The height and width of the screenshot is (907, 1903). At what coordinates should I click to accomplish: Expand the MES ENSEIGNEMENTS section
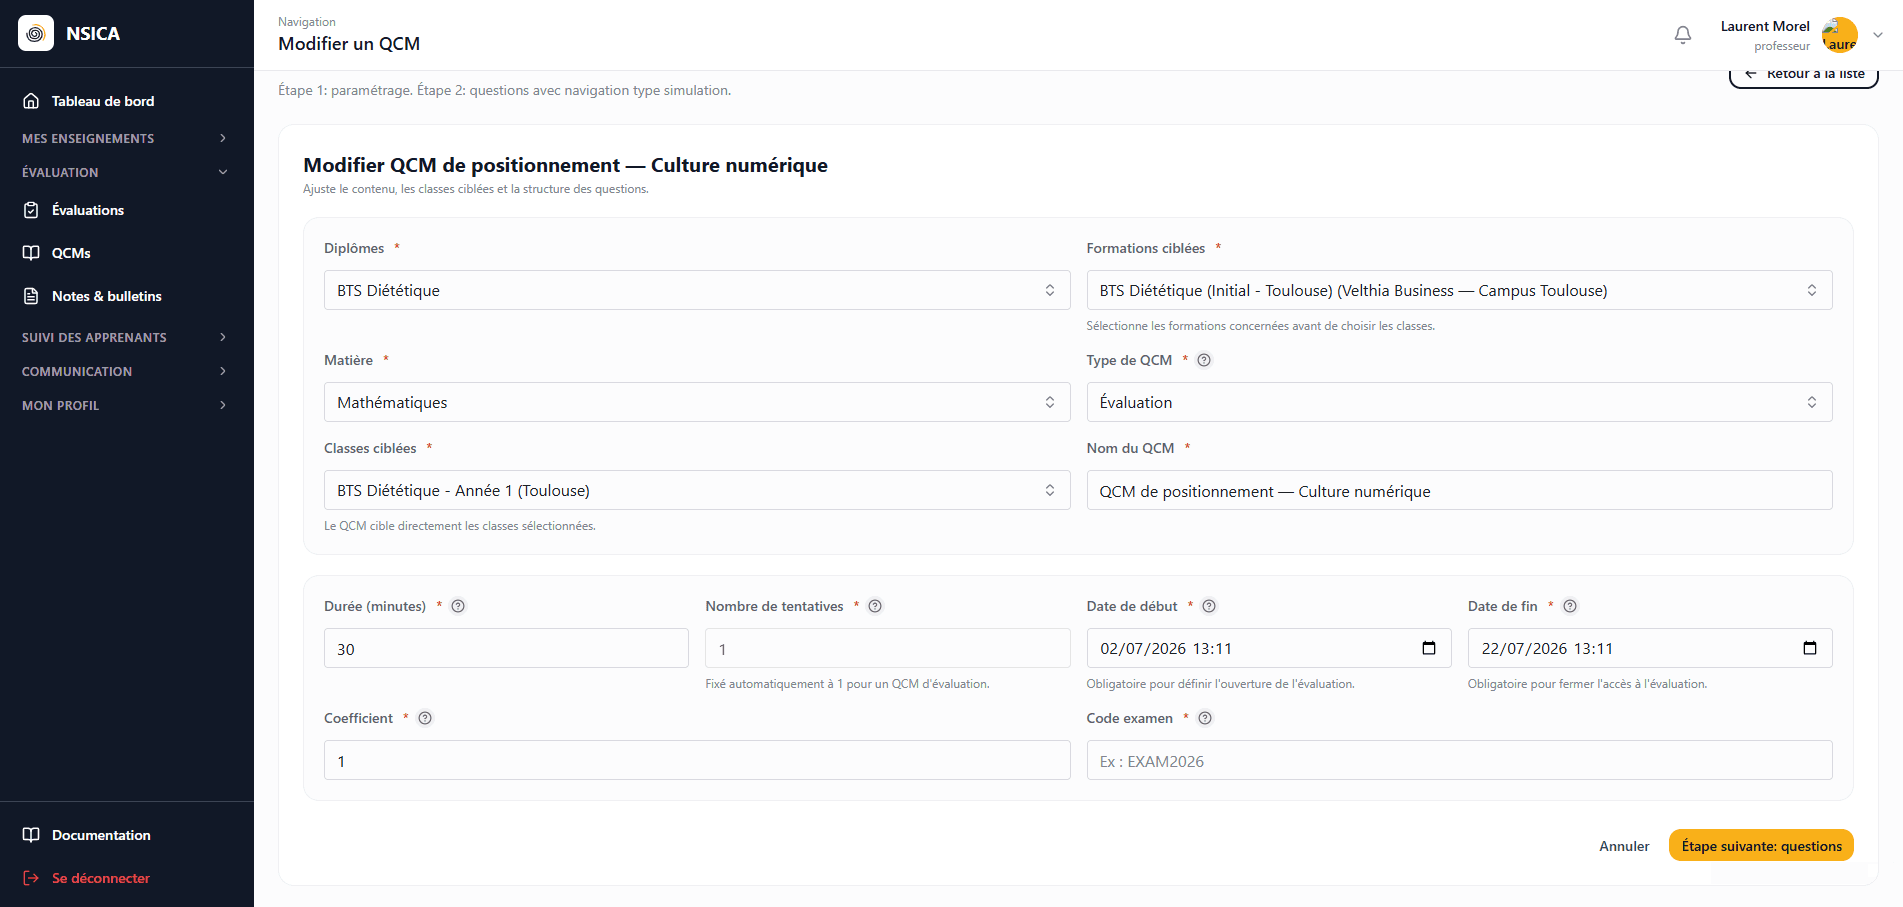pos(126,138)
